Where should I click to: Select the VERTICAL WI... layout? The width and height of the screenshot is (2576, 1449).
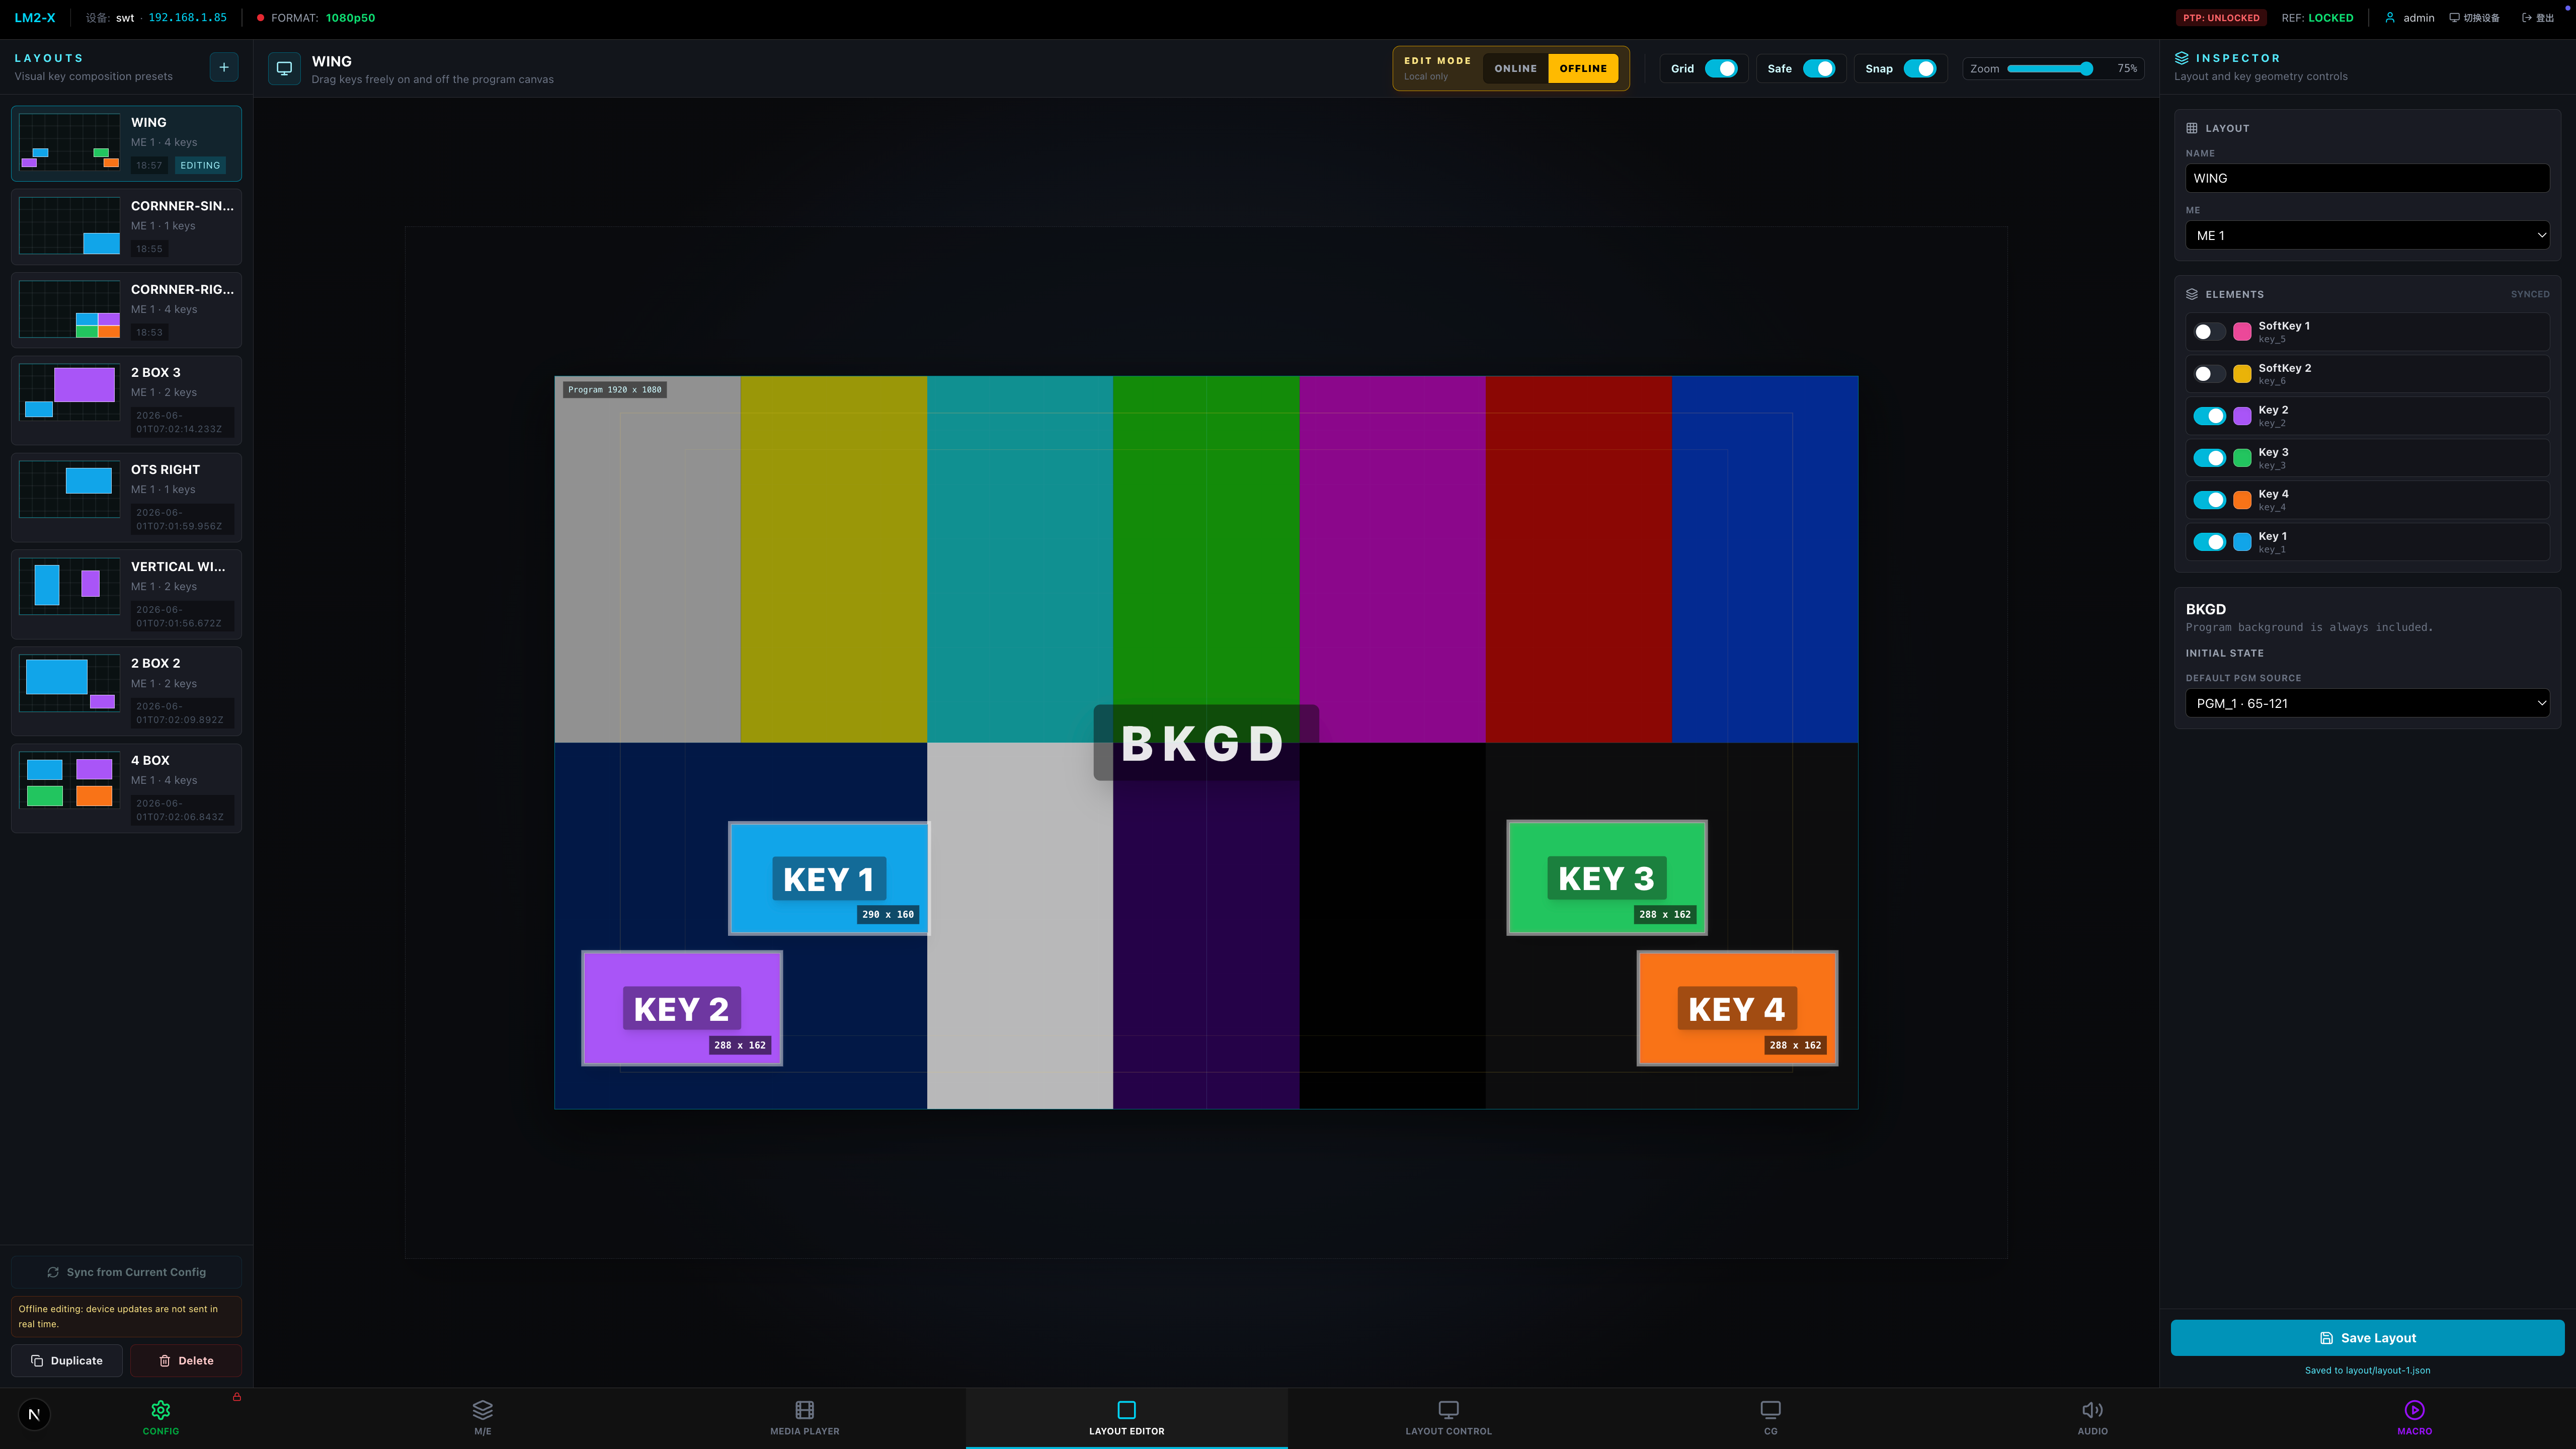(126, 594)
